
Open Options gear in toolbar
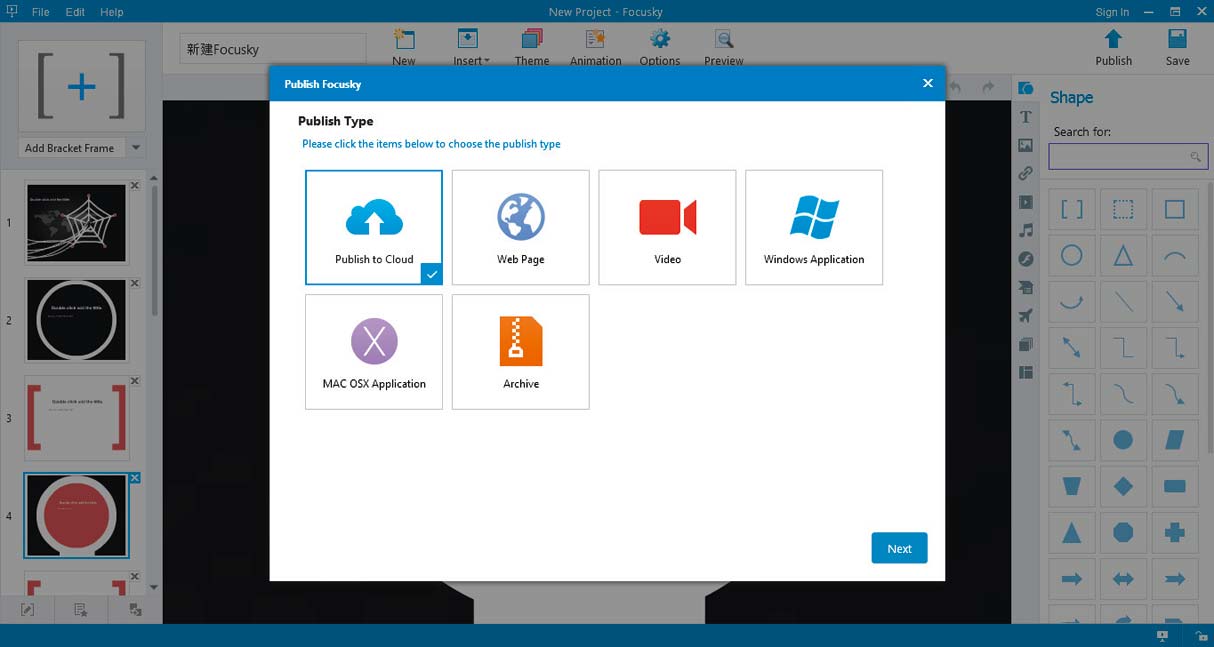(x=660, y=46)
